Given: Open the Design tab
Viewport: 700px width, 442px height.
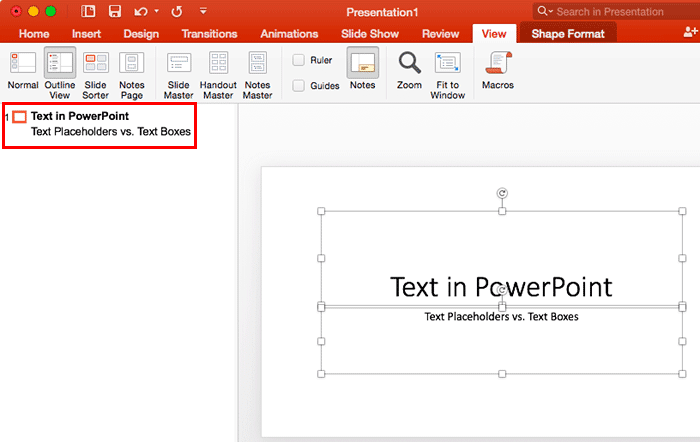Looking at the screenshot, I should pyautogui.click(x=141, y=34).
